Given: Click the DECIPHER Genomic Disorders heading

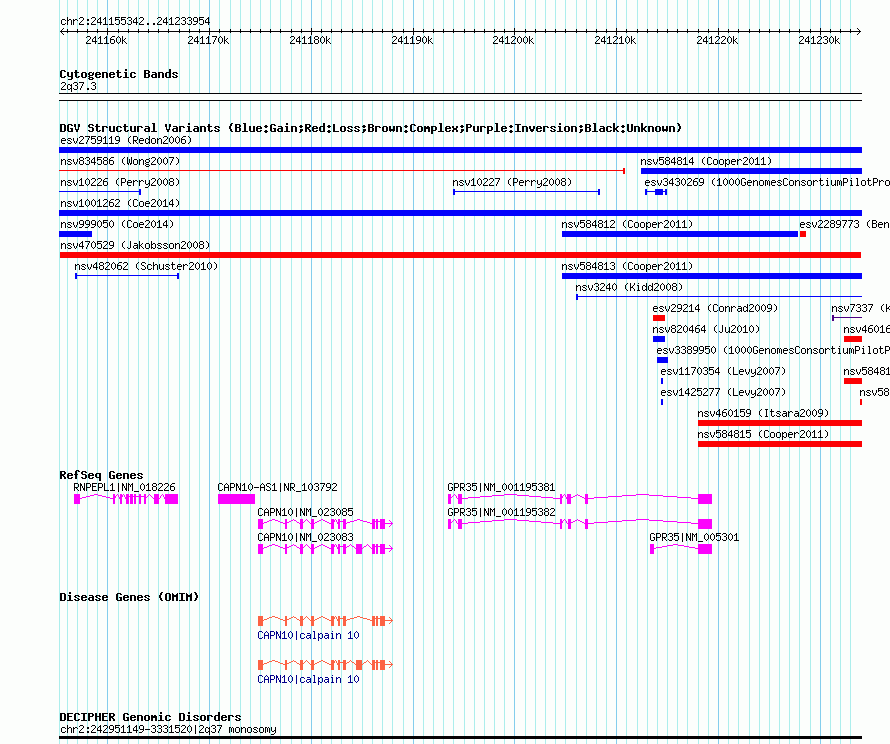Looking at the screenshot, I should 150,717.
